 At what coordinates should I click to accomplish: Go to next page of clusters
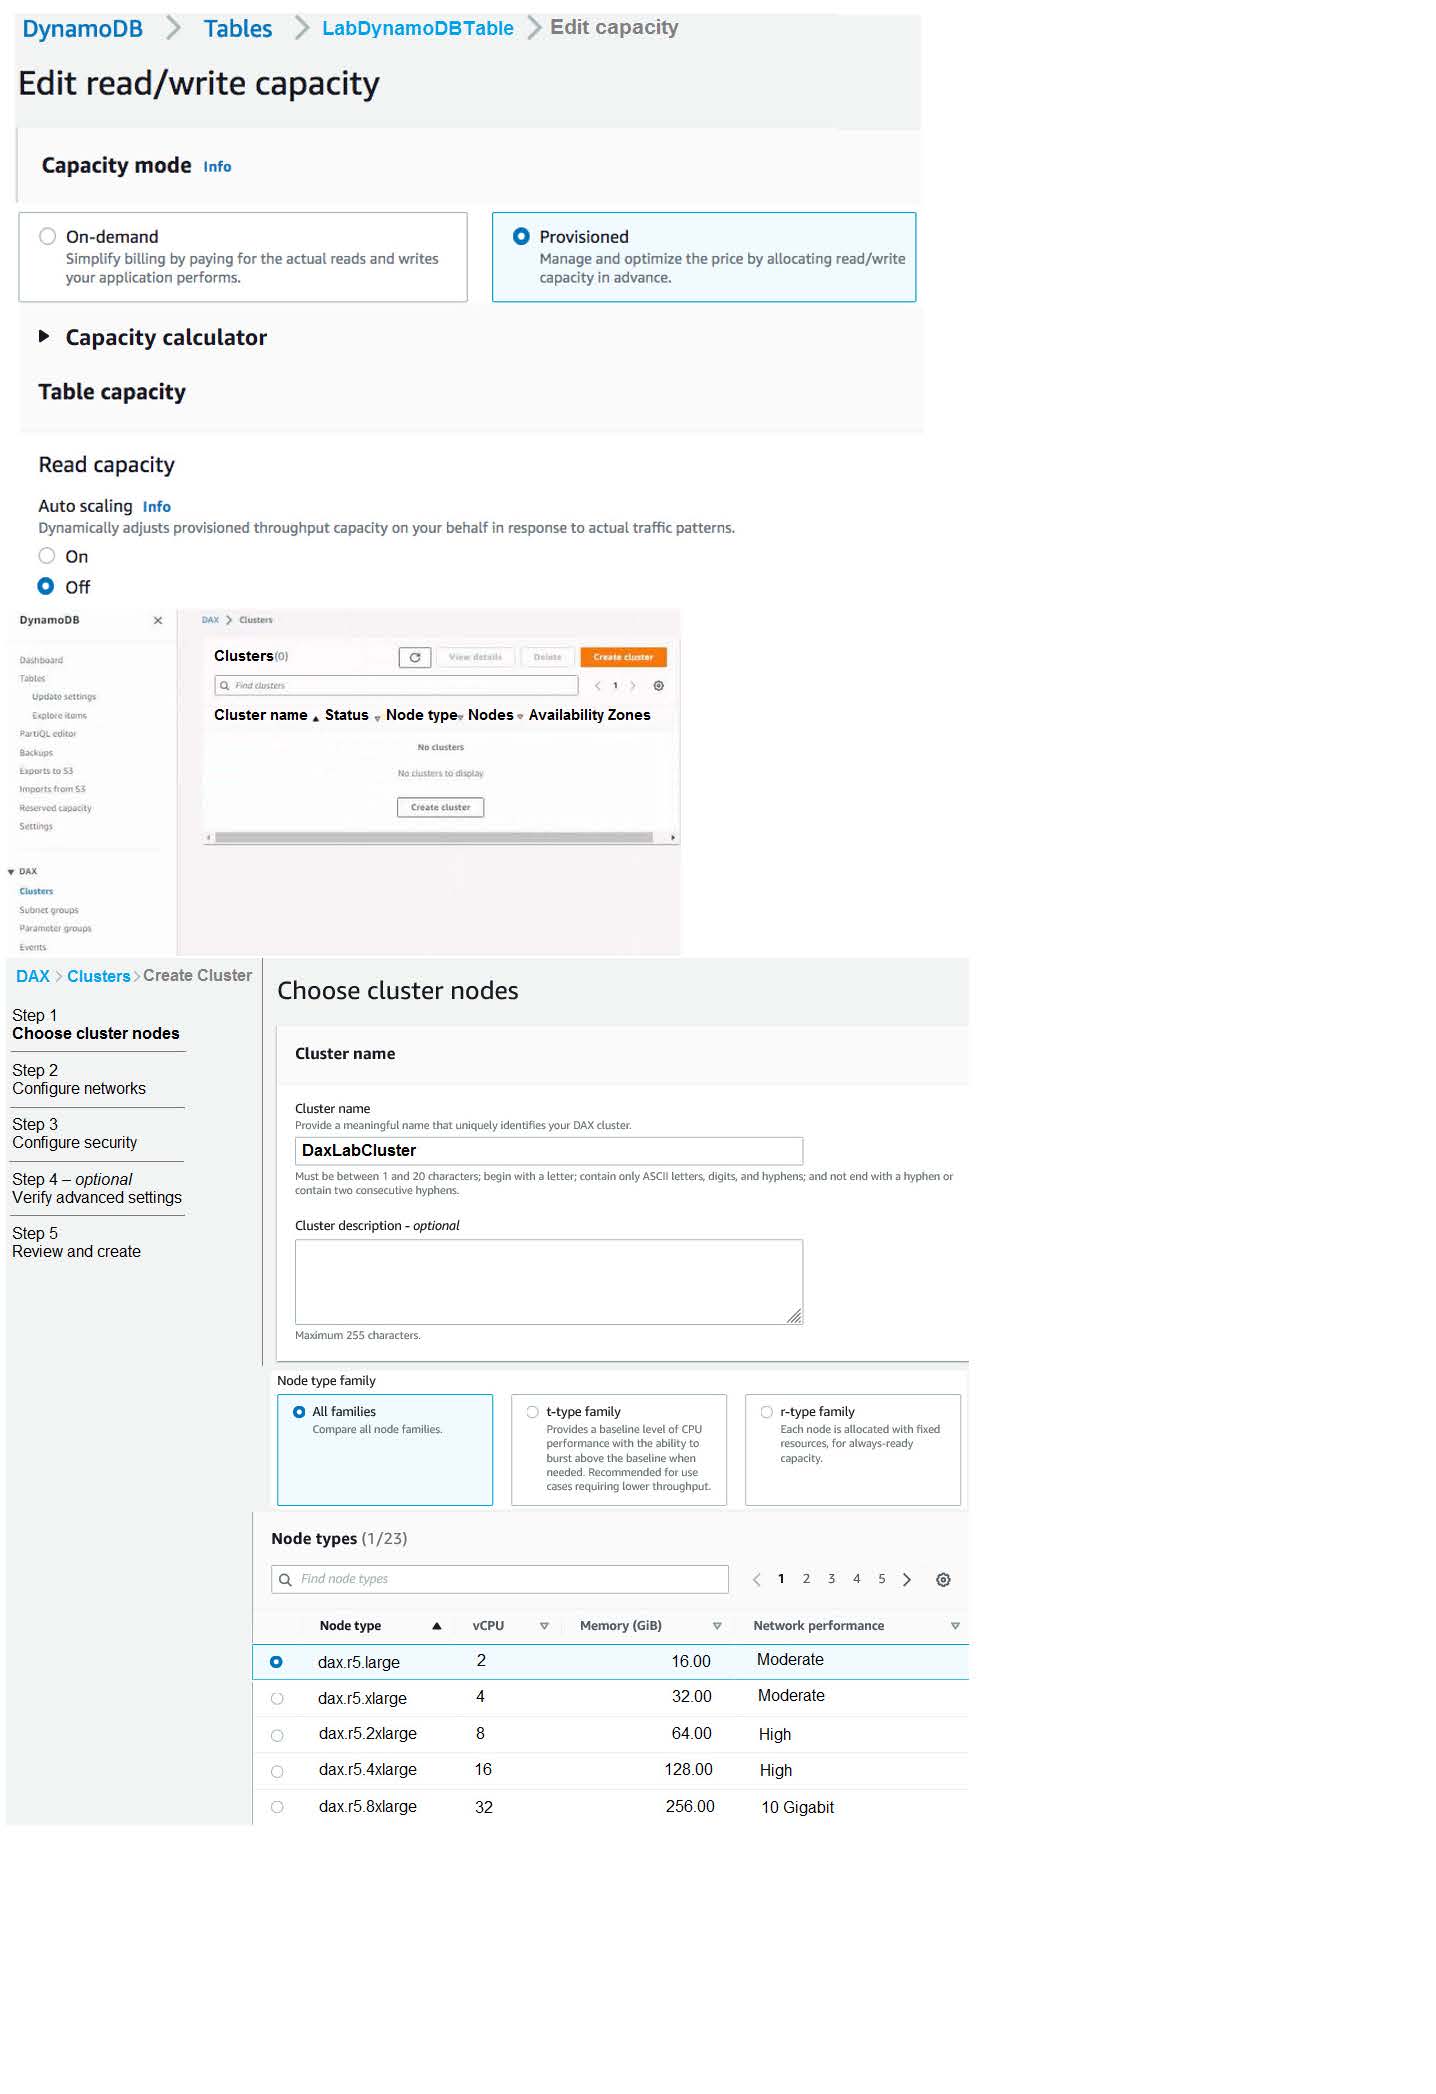(x=633, y=686)
